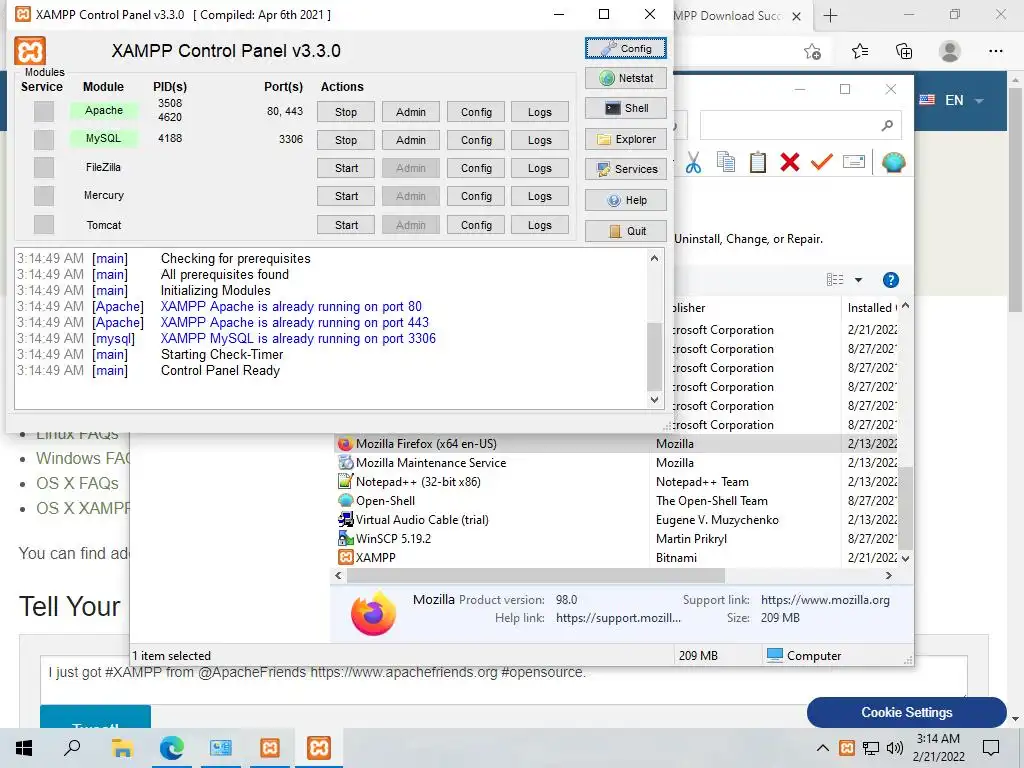Open FileZilla Logs menu
The image size is (1024, 768).
tap(539, 168)
